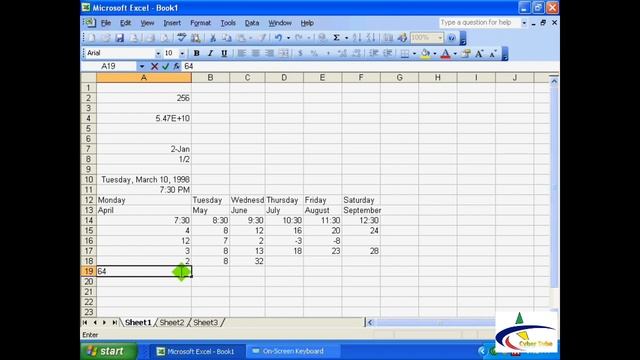Click in the Type a question for help box
Image resolution: width=640 pixels, height=360 pixels.
click(480, 23)
